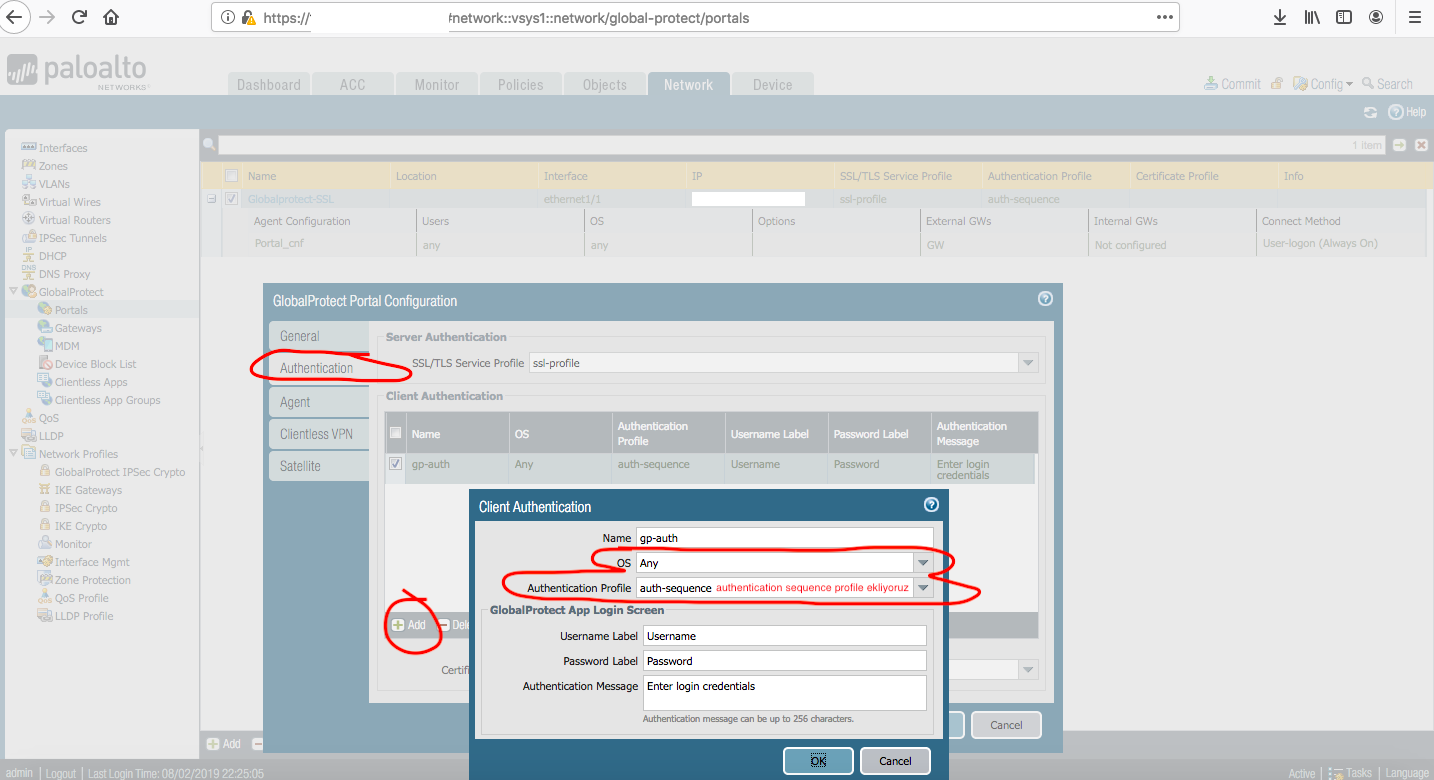Toggle the Globalprotect-SSL portal row checkbox
This screenshot has width=1434, height=780.
232,199
